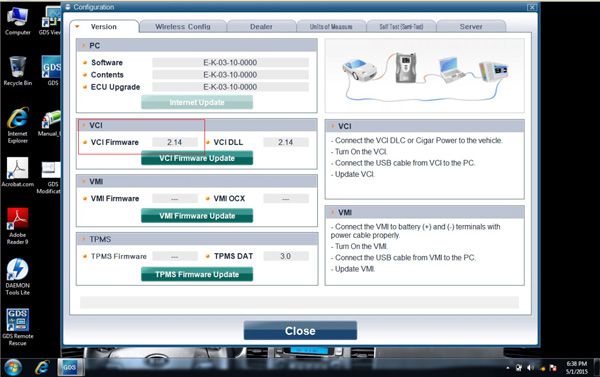
Task: Open the Recycle Bin desktop icon
Action: coord(18,71)
